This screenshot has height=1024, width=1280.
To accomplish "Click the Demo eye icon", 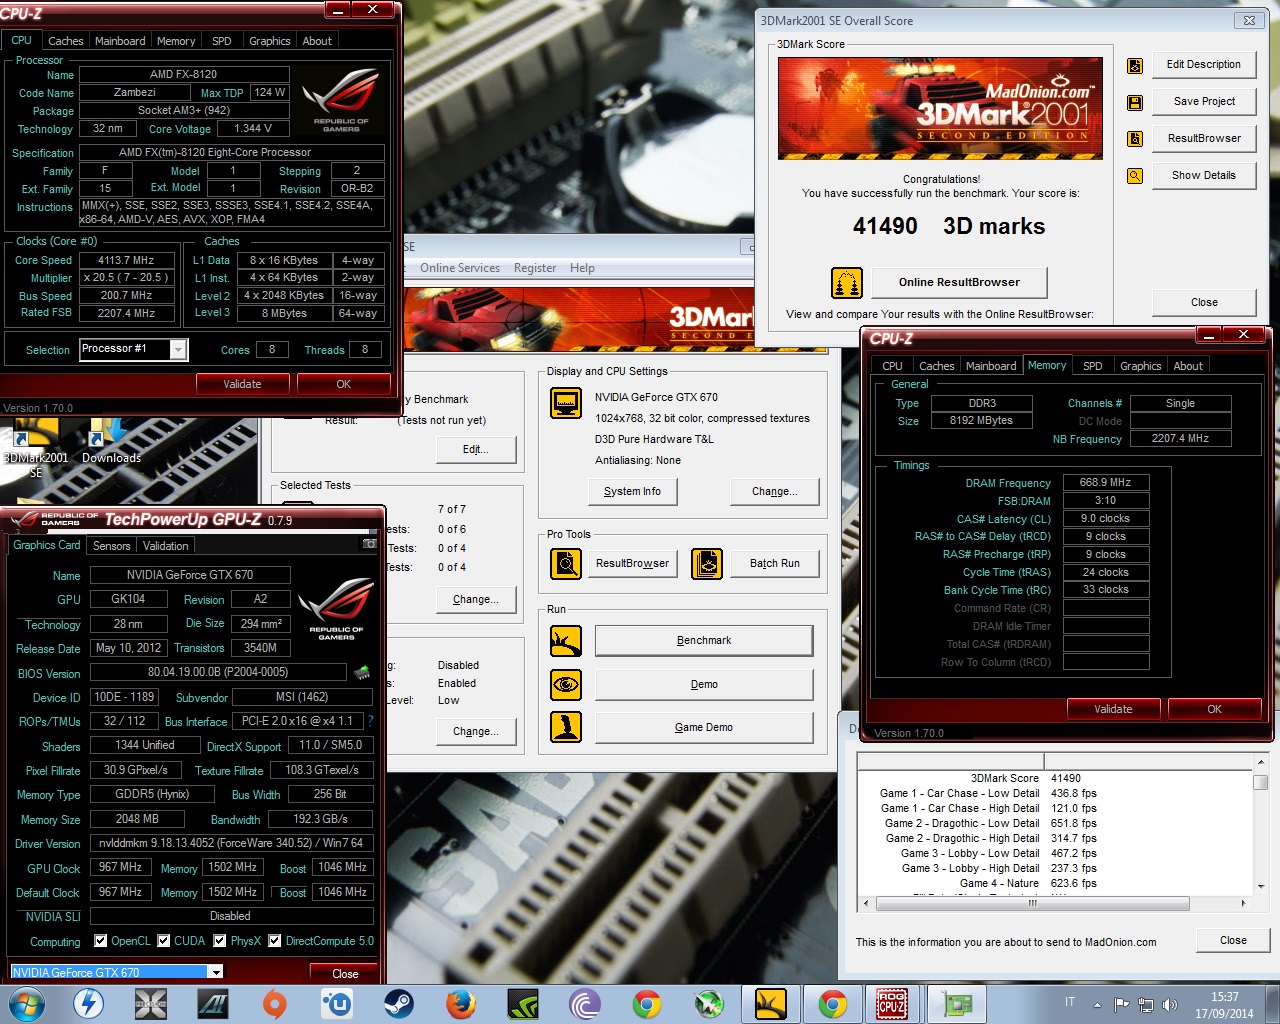I will pos(566,685).
